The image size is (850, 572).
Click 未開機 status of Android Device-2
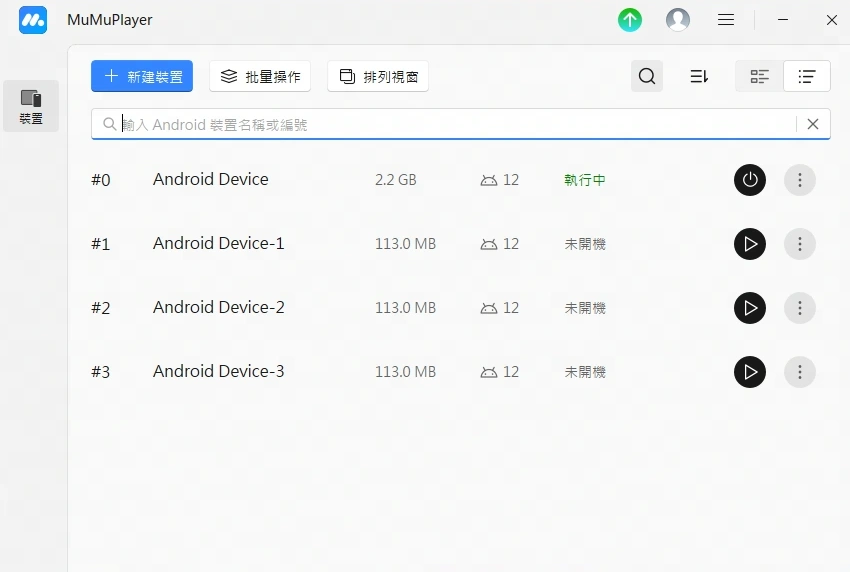tap(585, 307)
